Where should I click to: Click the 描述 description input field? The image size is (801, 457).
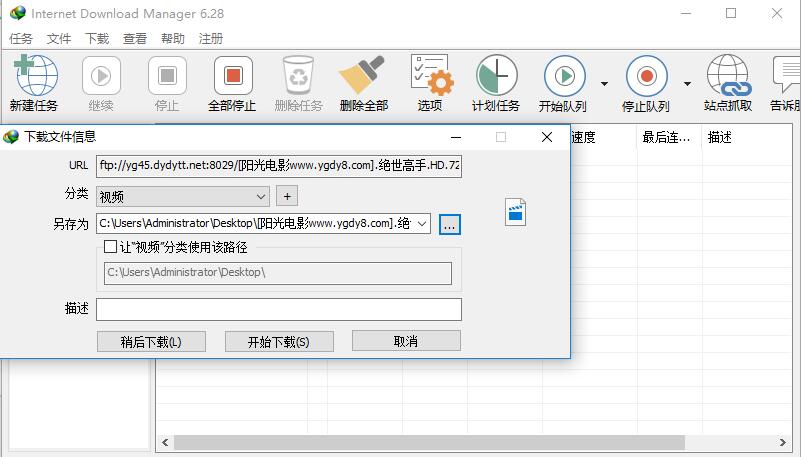pos(279,309)
